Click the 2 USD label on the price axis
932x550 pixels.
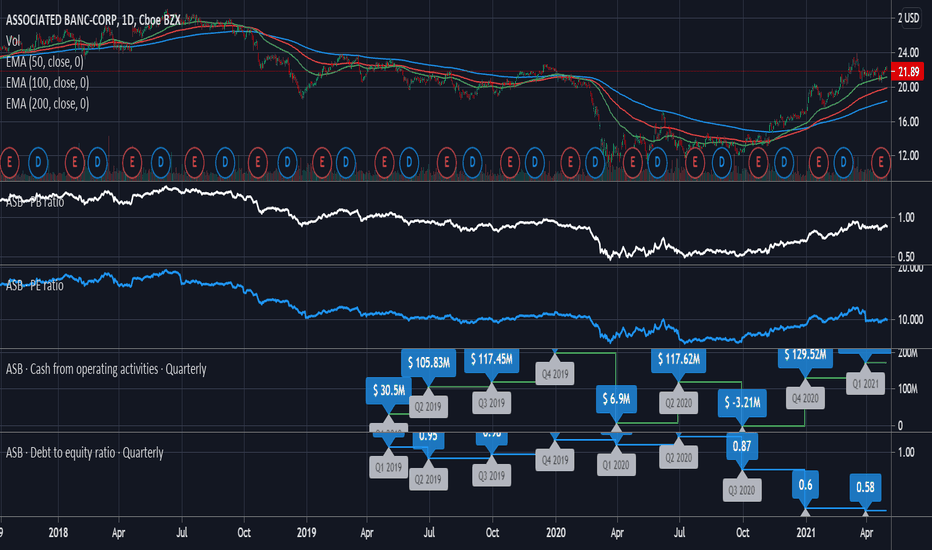(x=908, y=18)
